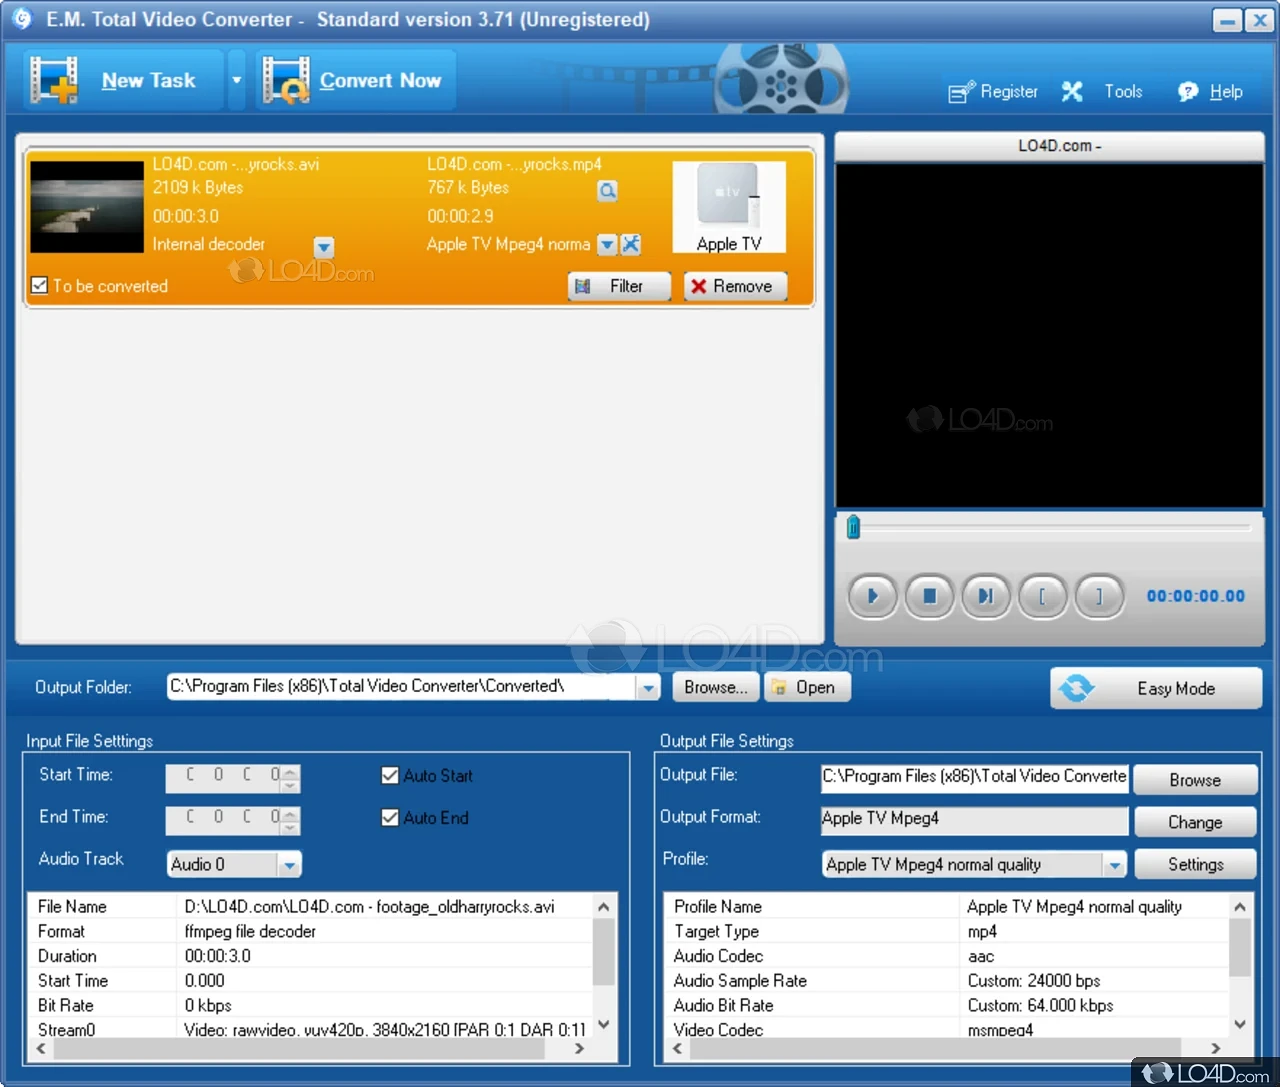Viewport: 1280px width, 1087px height.
Task: Click output profile list scroll down arrow
Action: click(x=1240, y=1024)
